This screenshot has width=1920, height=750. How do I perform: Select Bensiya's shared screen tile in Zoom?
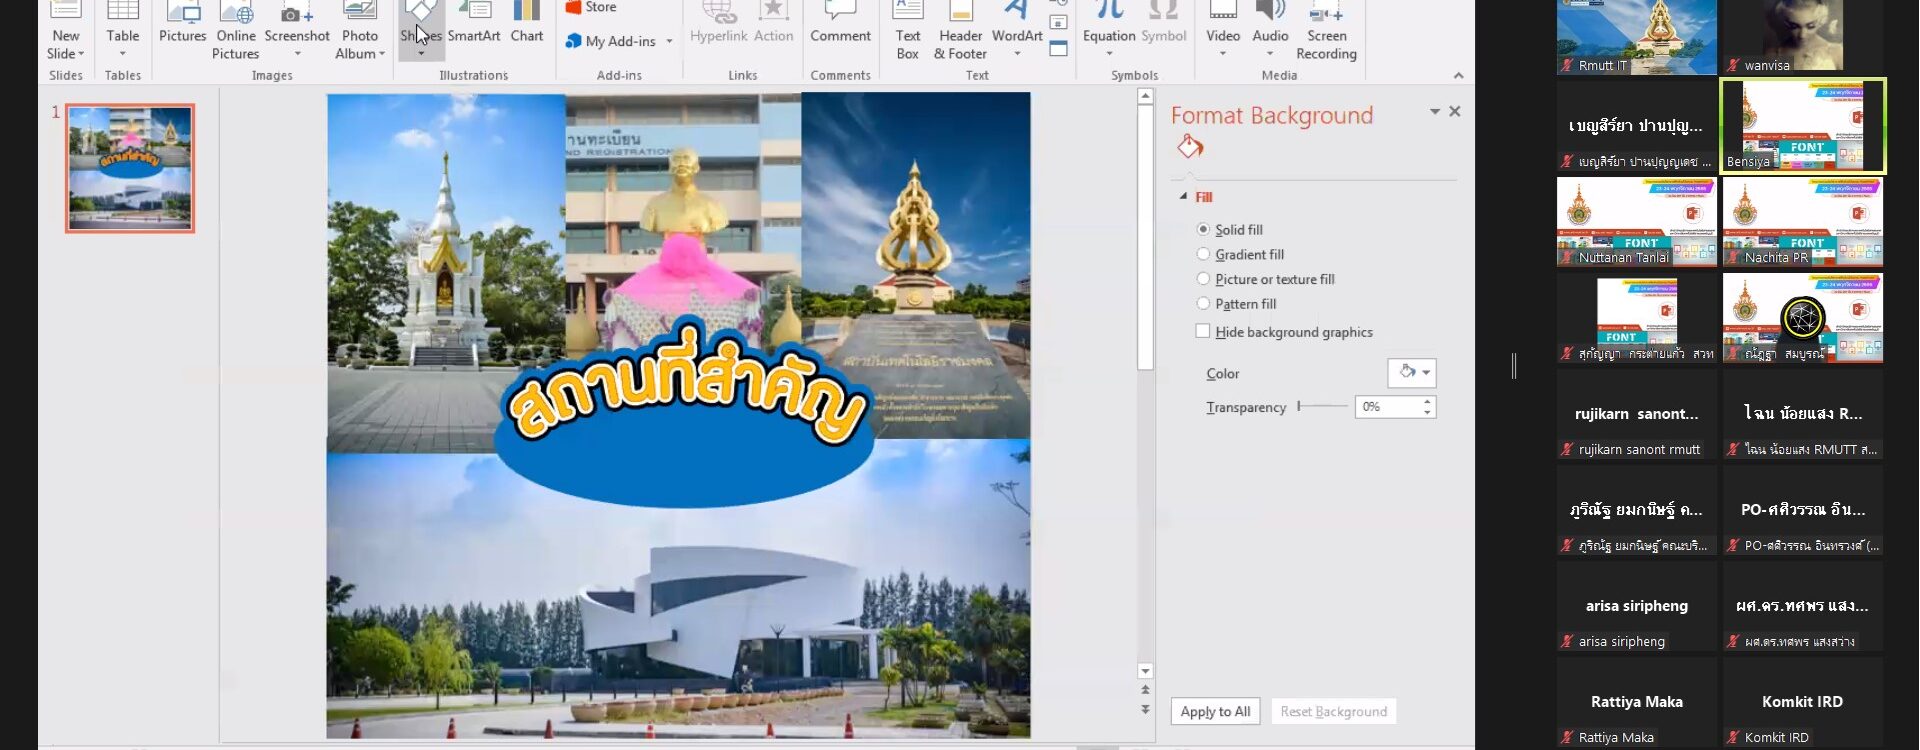(1803, 126)
